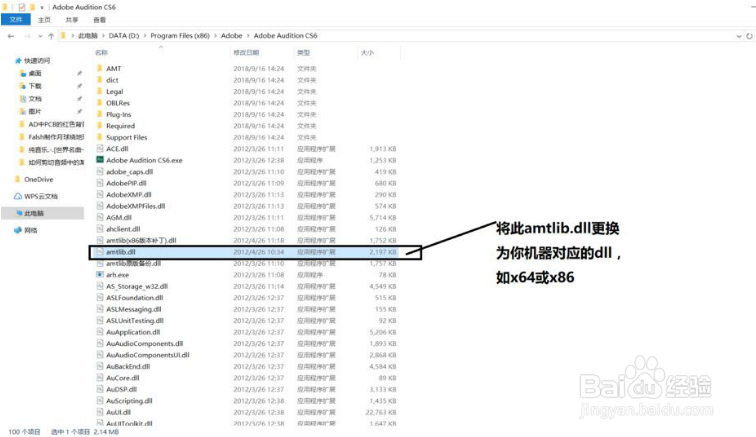Switch to the 查看 ribbon tab
This screenshot has width=756, height=437.
(99, 20)
